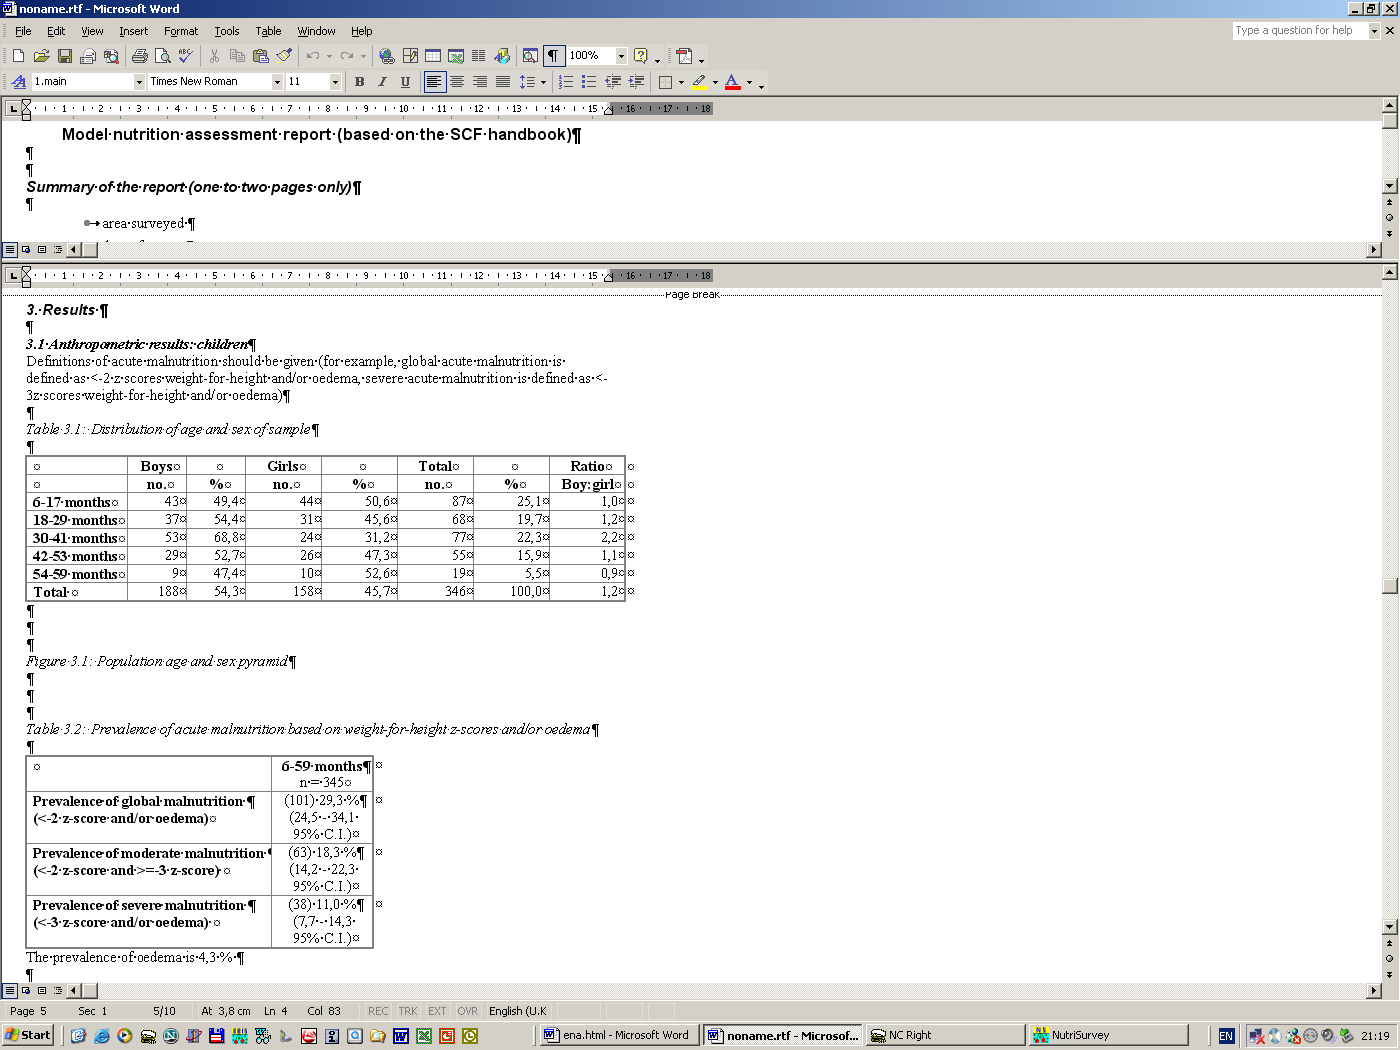Image resolution: width=1400 pixels, height=1050 pixels.
Task: Expand the 1.main style dropdown
Action: [x=139, y=82]
